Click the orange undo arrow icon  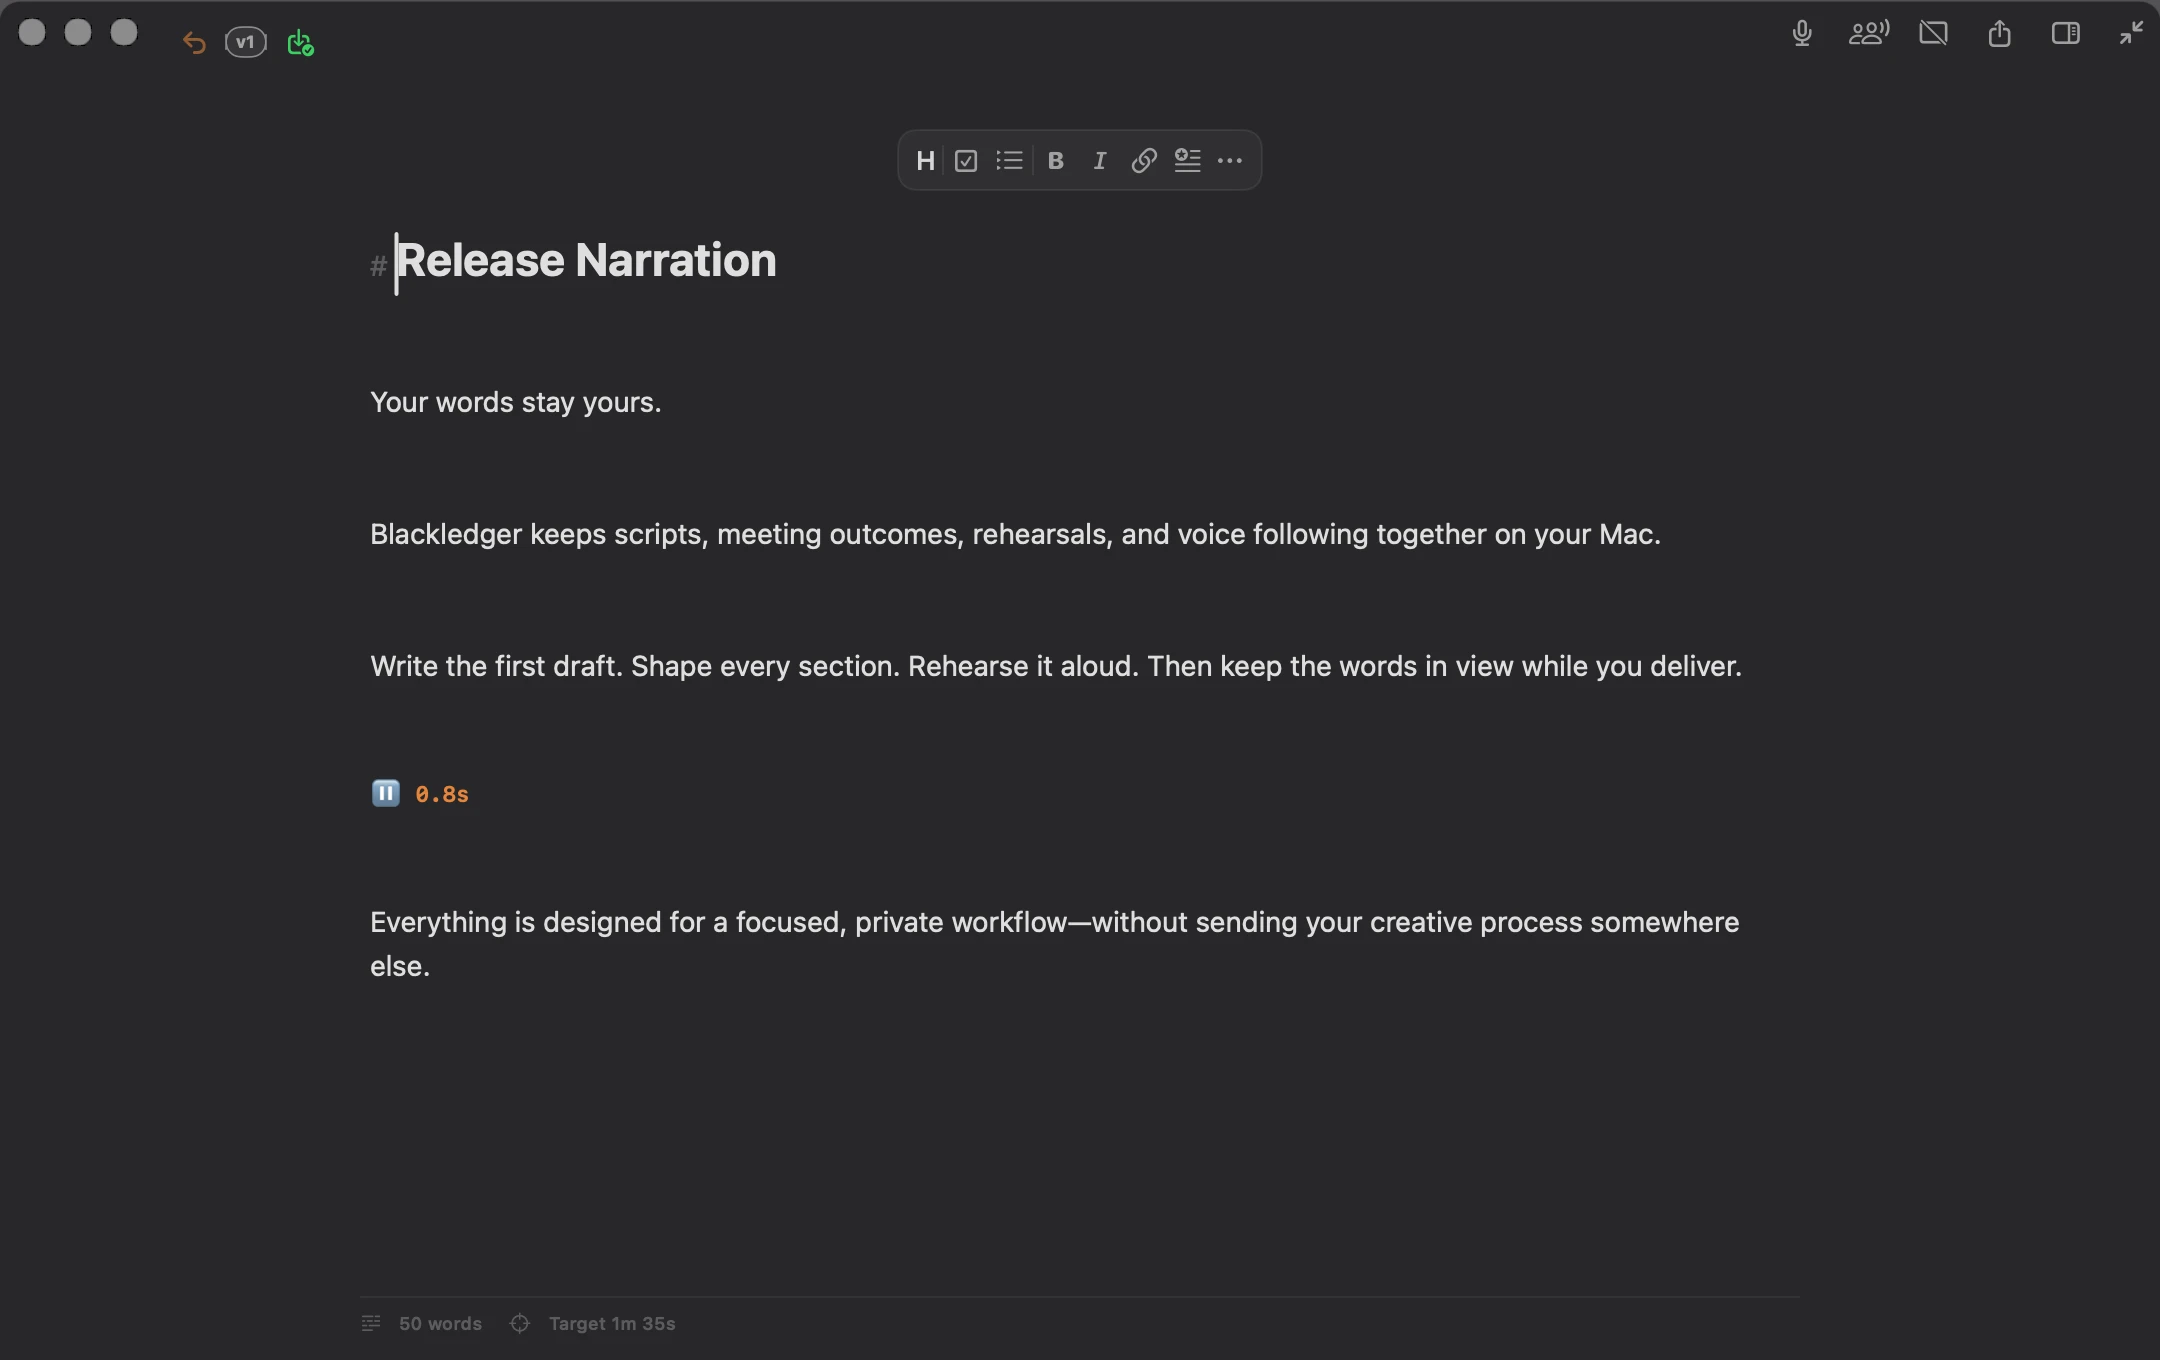194,43
